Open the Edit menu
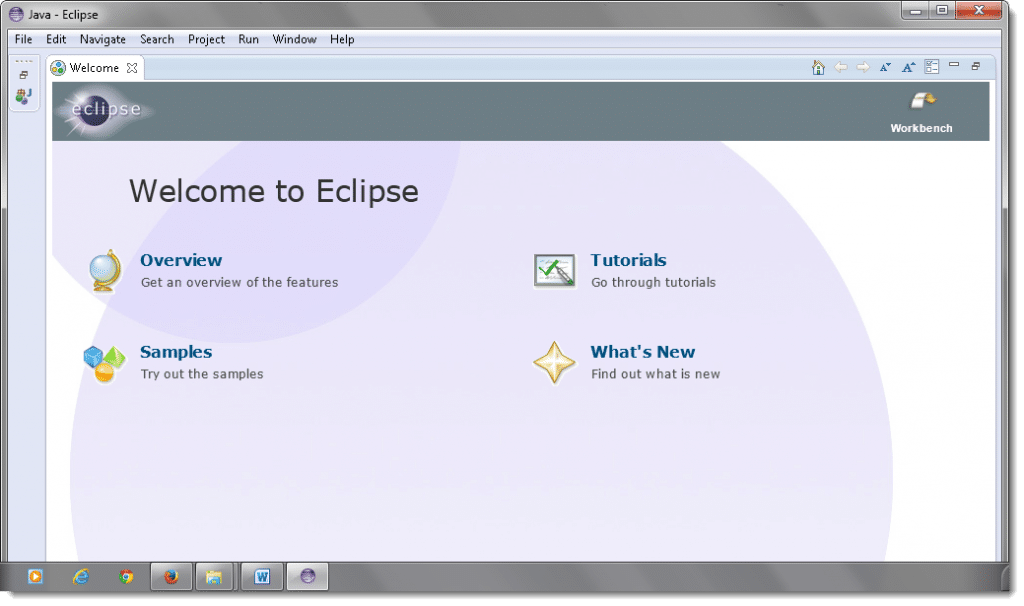The height and width of the screenshot is (606, 1024). (x=56, y=39)
